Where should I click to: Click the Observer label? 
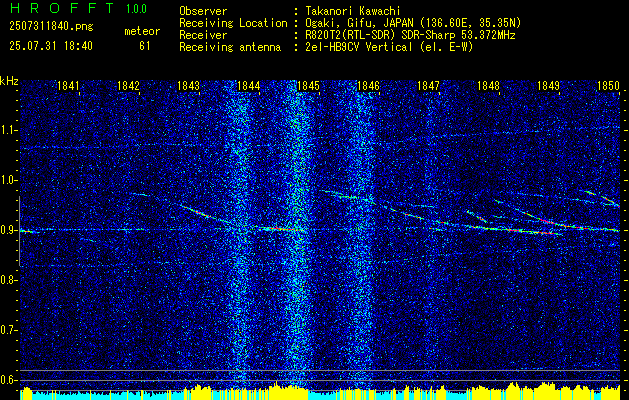(x=203, y=11)
